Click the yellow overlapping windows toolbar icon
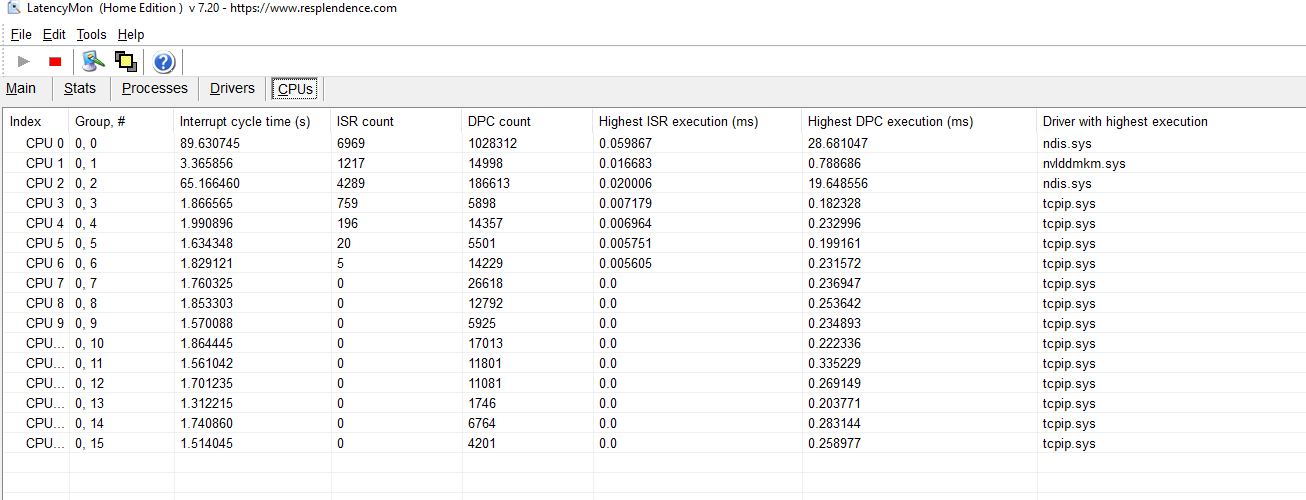Screen dimensions: 1306x500 coord(126,62)
